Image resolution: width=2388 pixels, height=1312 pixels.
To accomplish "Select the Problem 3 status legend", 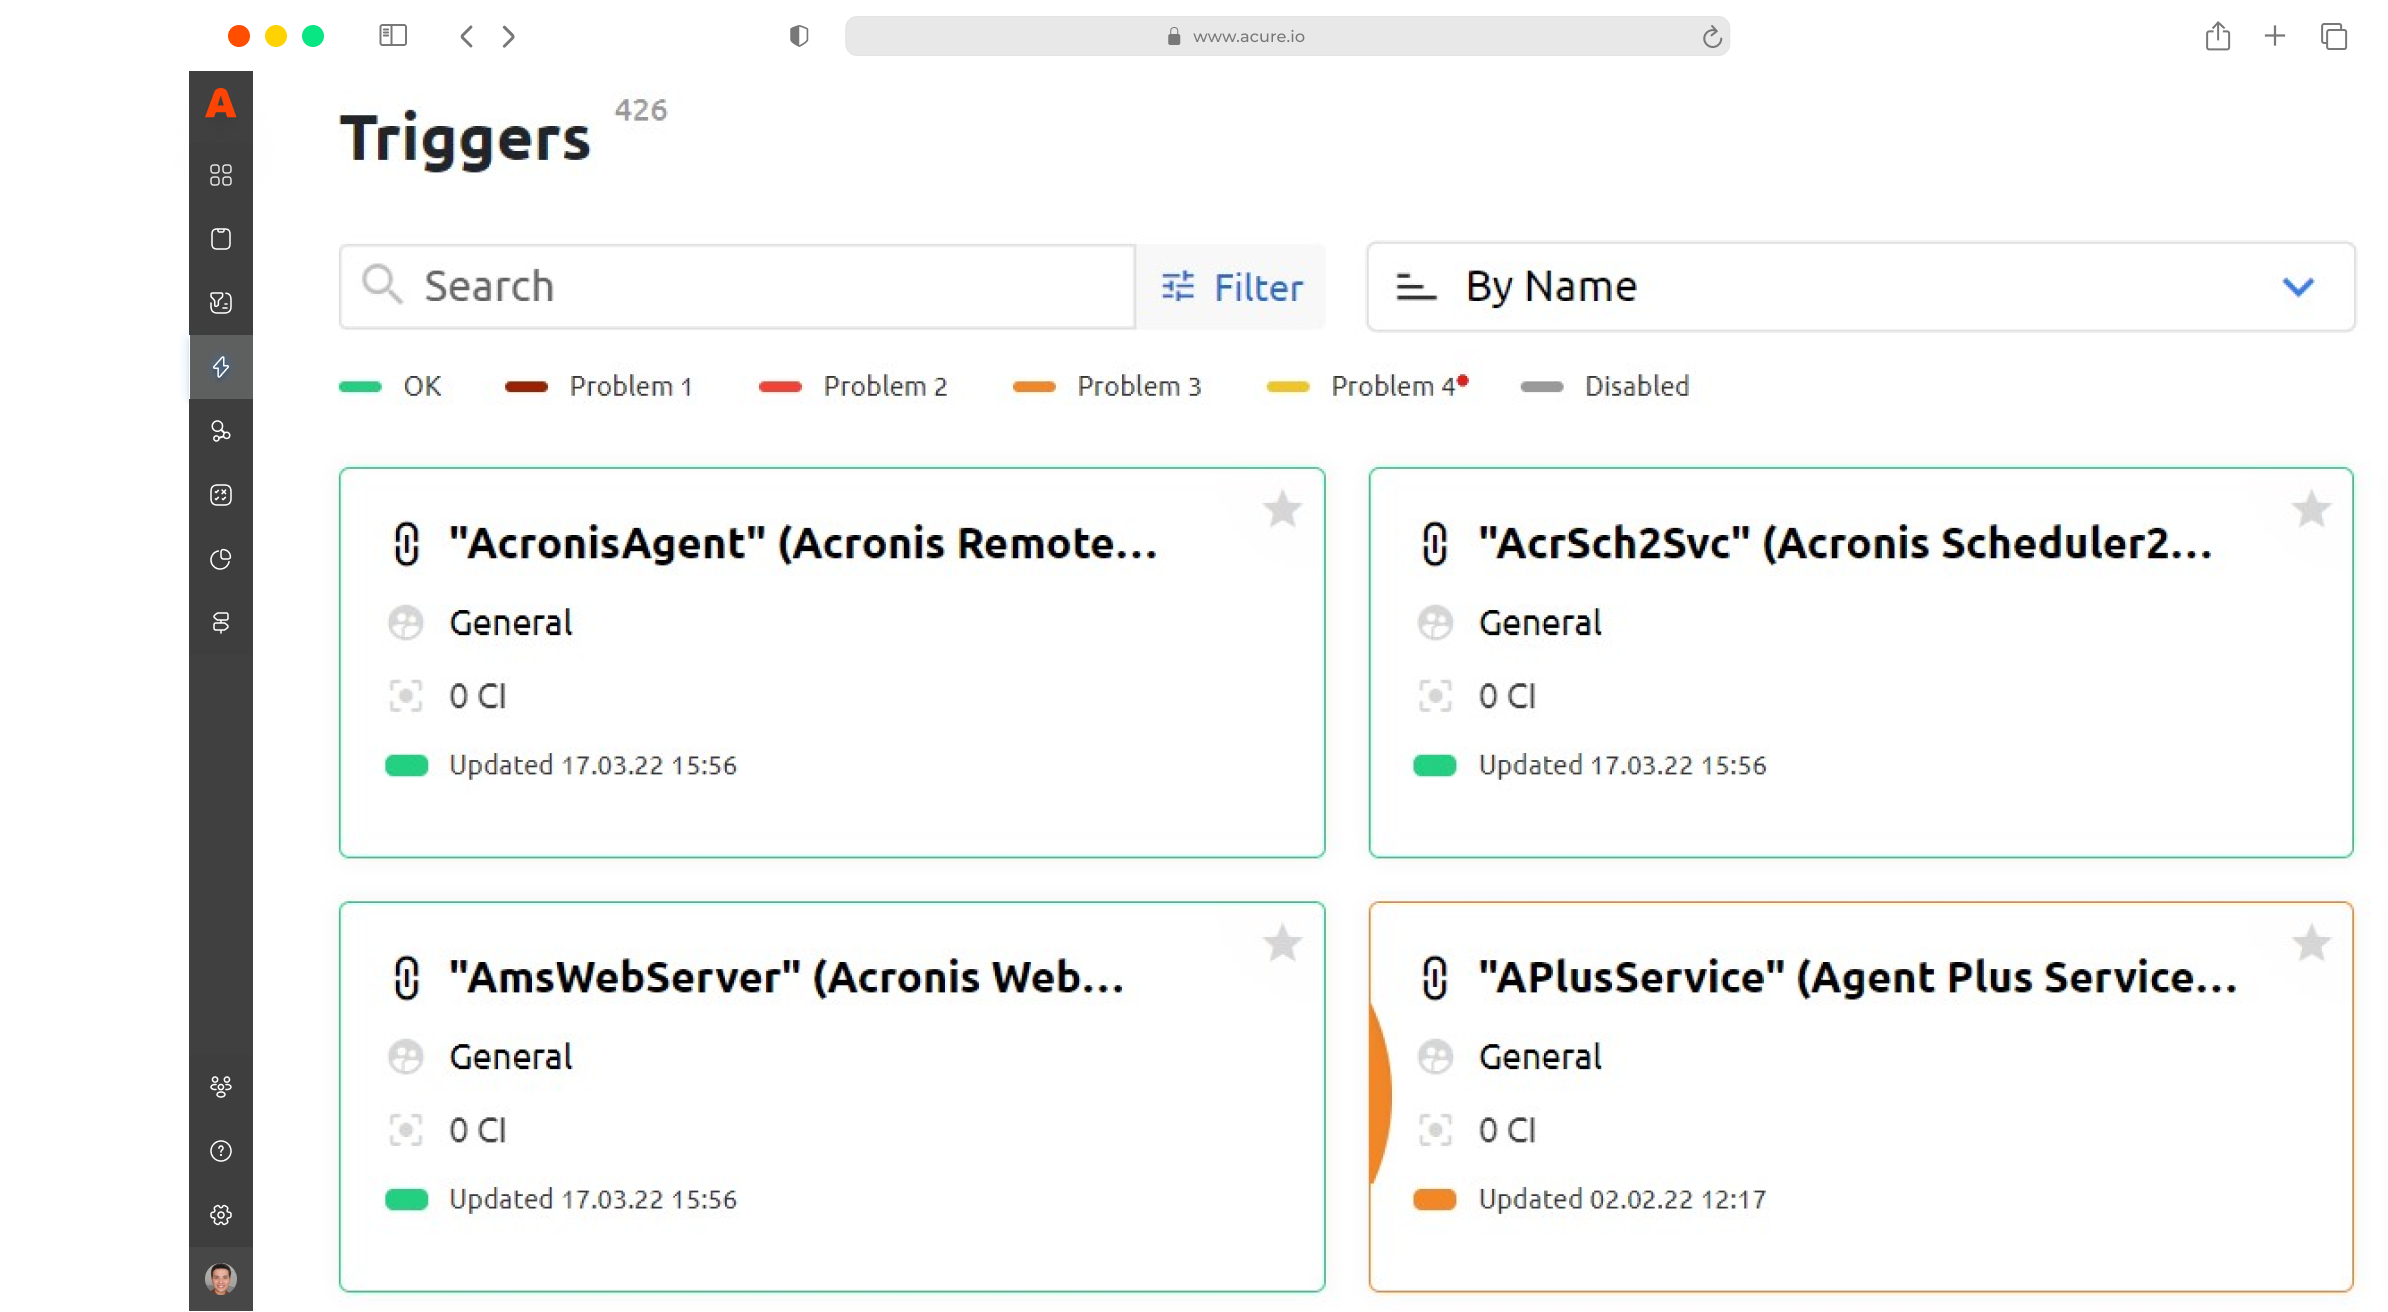I will click(1138, 386).
